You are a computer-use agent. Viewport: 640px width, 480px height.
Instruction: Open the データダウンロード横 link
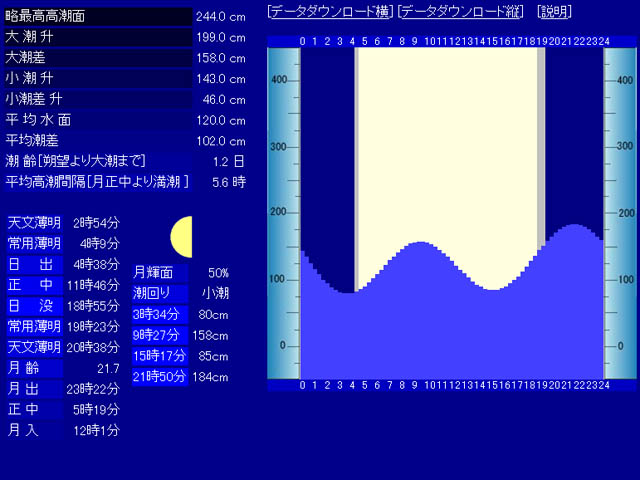330,12
